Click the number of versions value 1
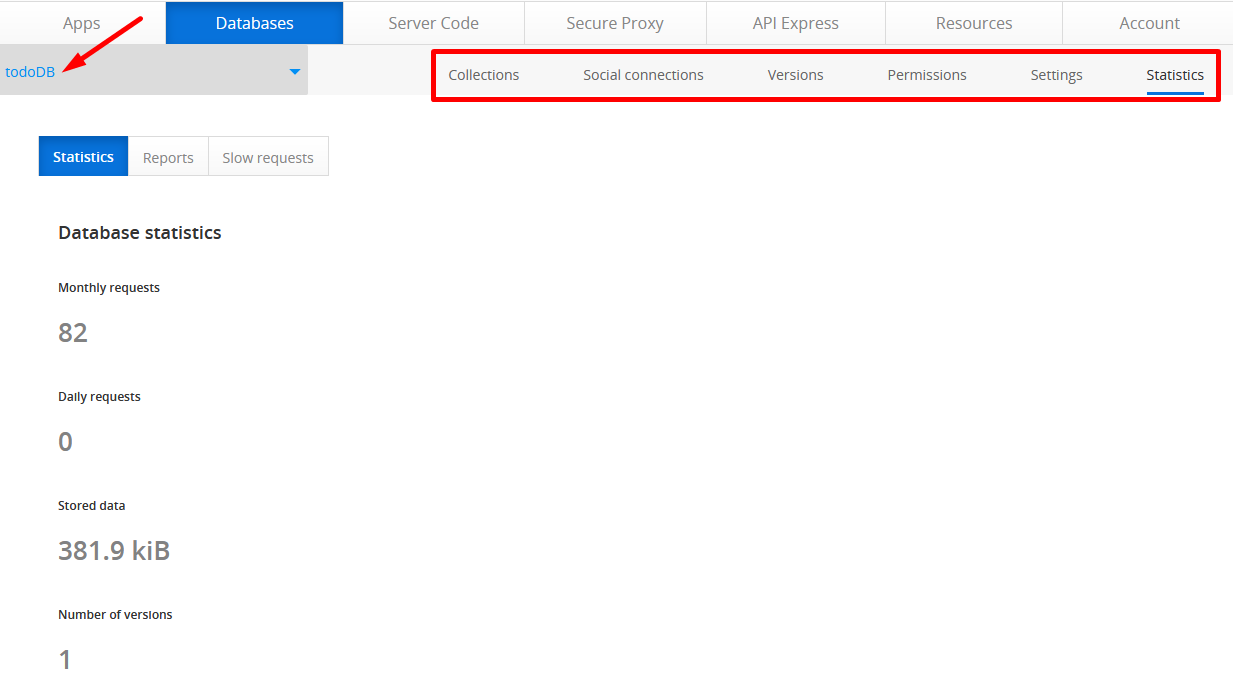Viewport: 1233px width, 692px height. (65, 660)
